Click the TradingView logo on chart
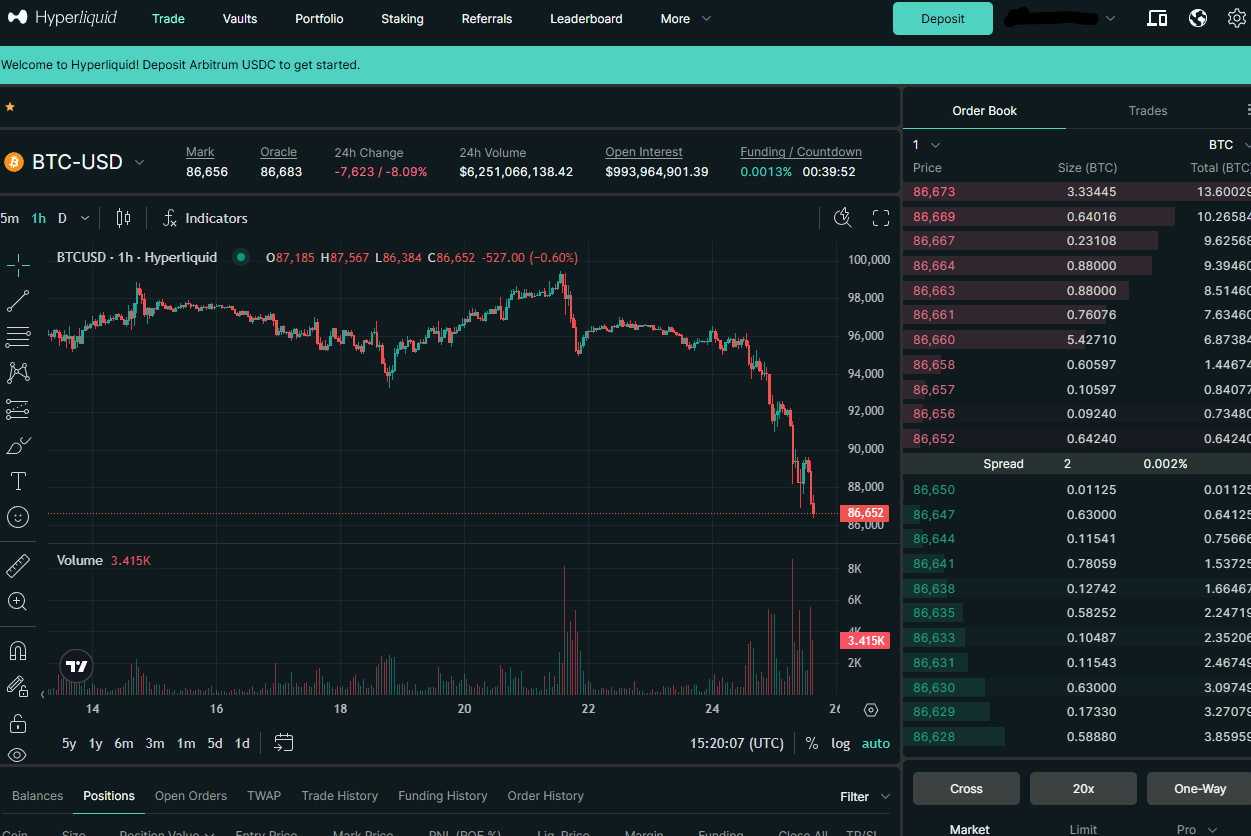The width and height of the screenshot is (1251, 836). [77, 666]
